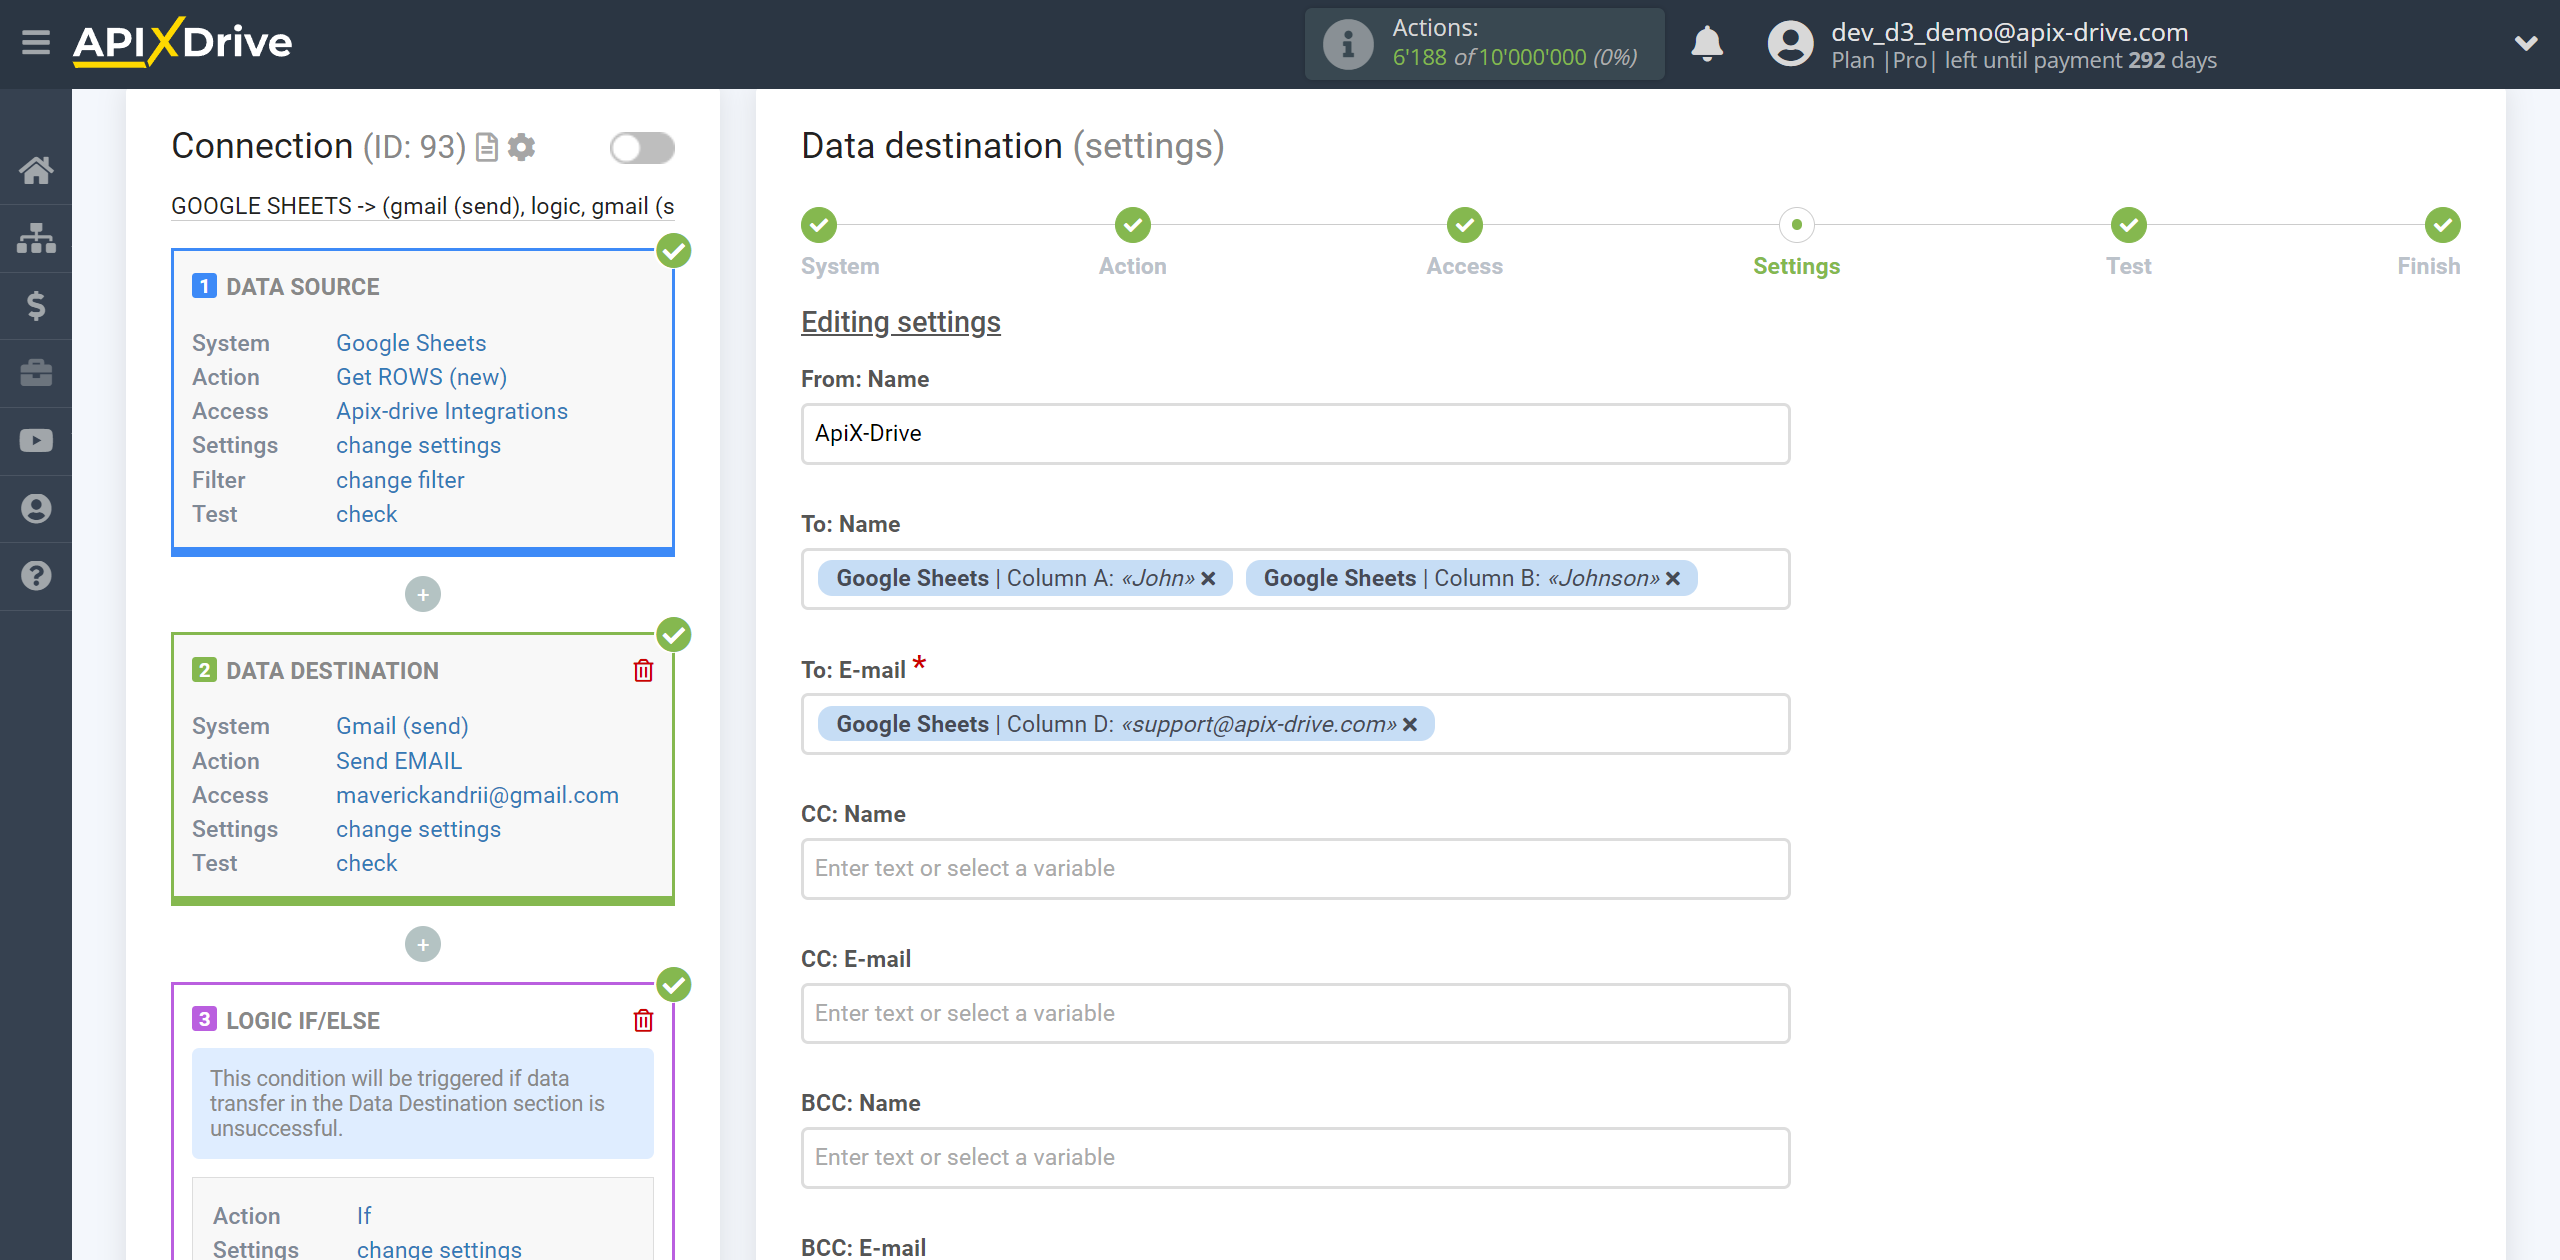Open connection notes document icon
2560x1260 pixels.
tap(487, 148)
